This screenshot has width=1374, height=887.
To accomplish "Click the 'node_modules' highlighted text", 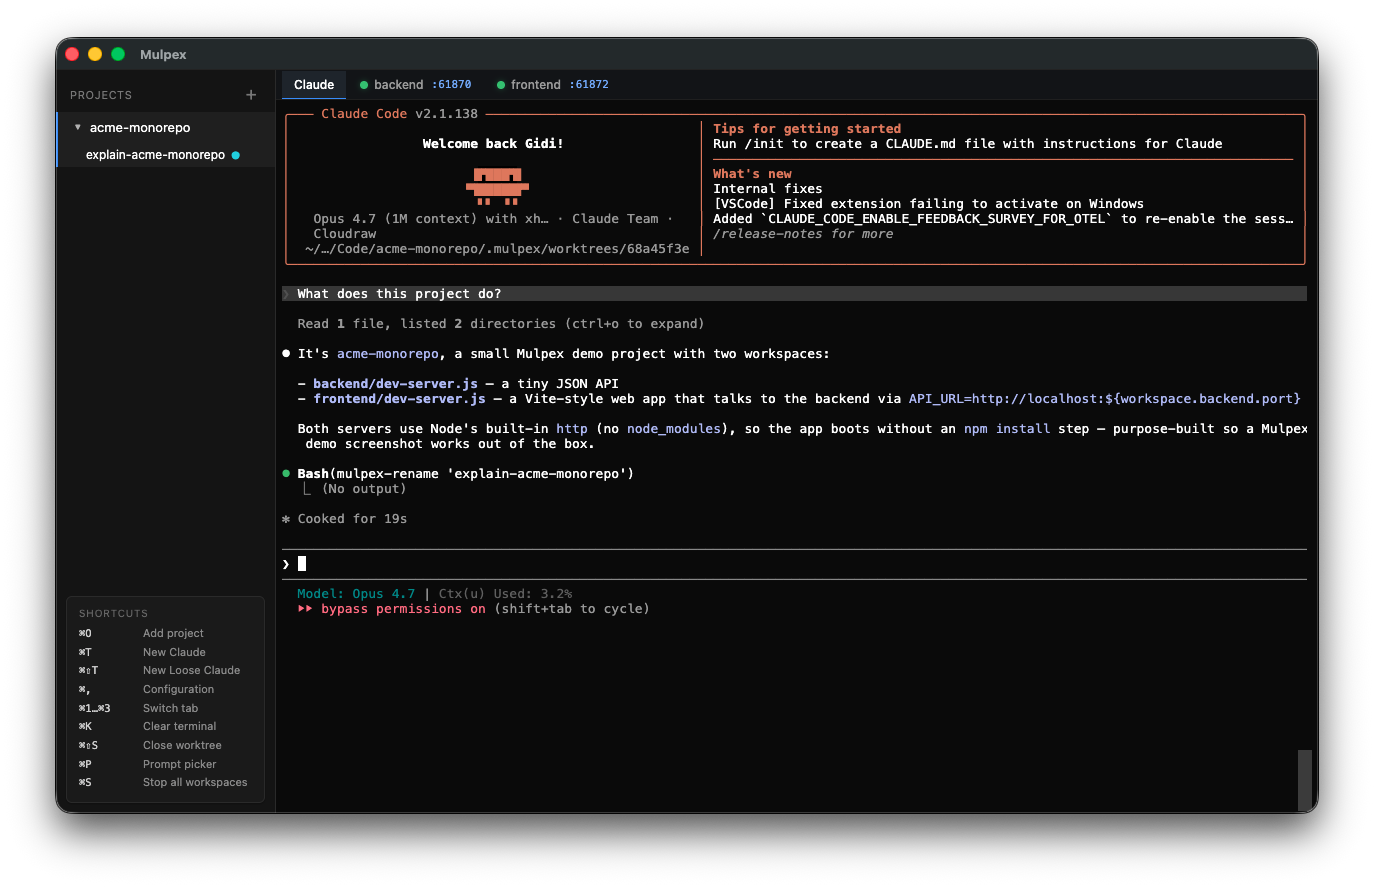I will (x=674, y=429).
